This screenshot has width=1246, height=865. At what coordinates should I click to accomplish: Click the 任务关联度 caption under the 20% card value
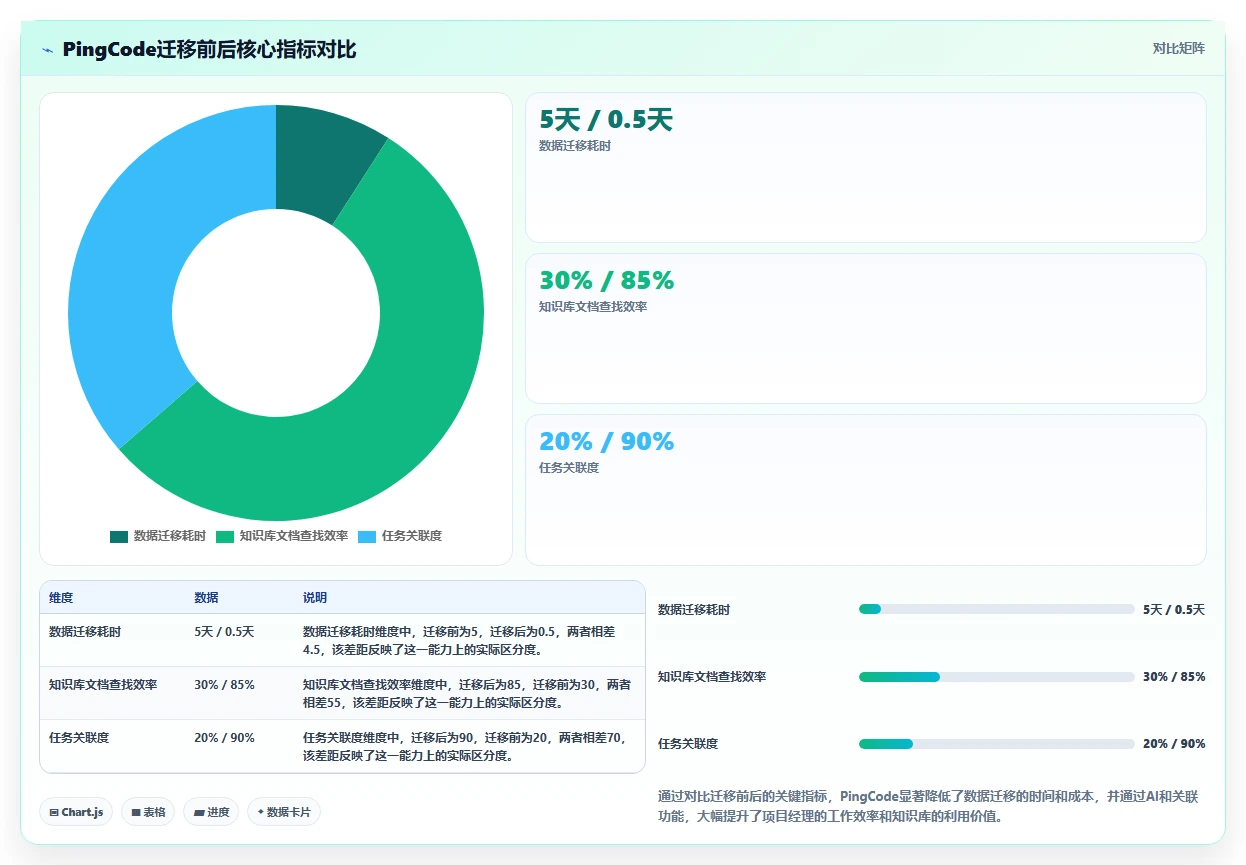569,468
